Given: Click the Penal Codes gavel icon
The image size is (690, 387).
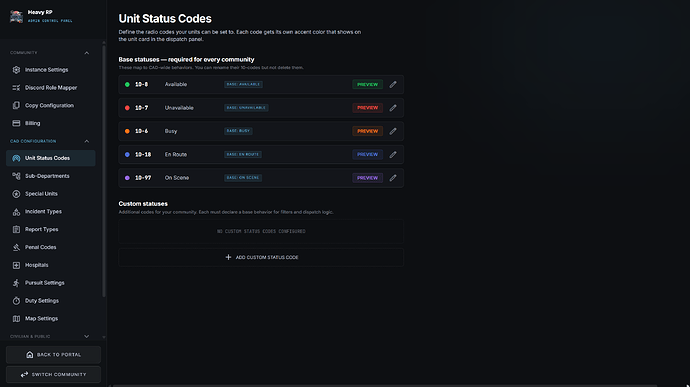Looking at the screenshot, I should [16, 247].
